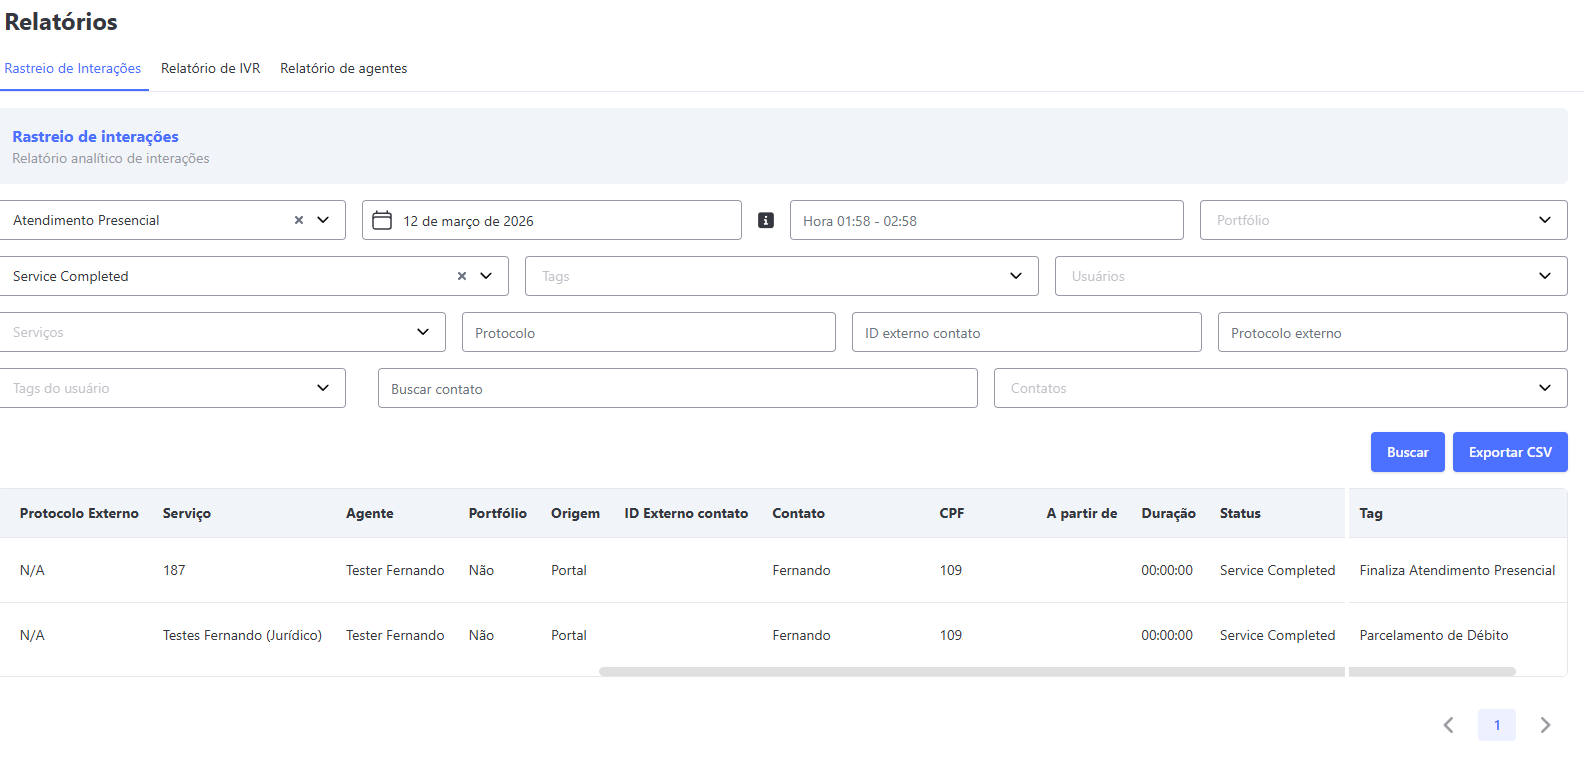The height and width of the screenshot is (764, 1584).
Task: Focus the Protocolo input field
Action: [x=648, y=332]
